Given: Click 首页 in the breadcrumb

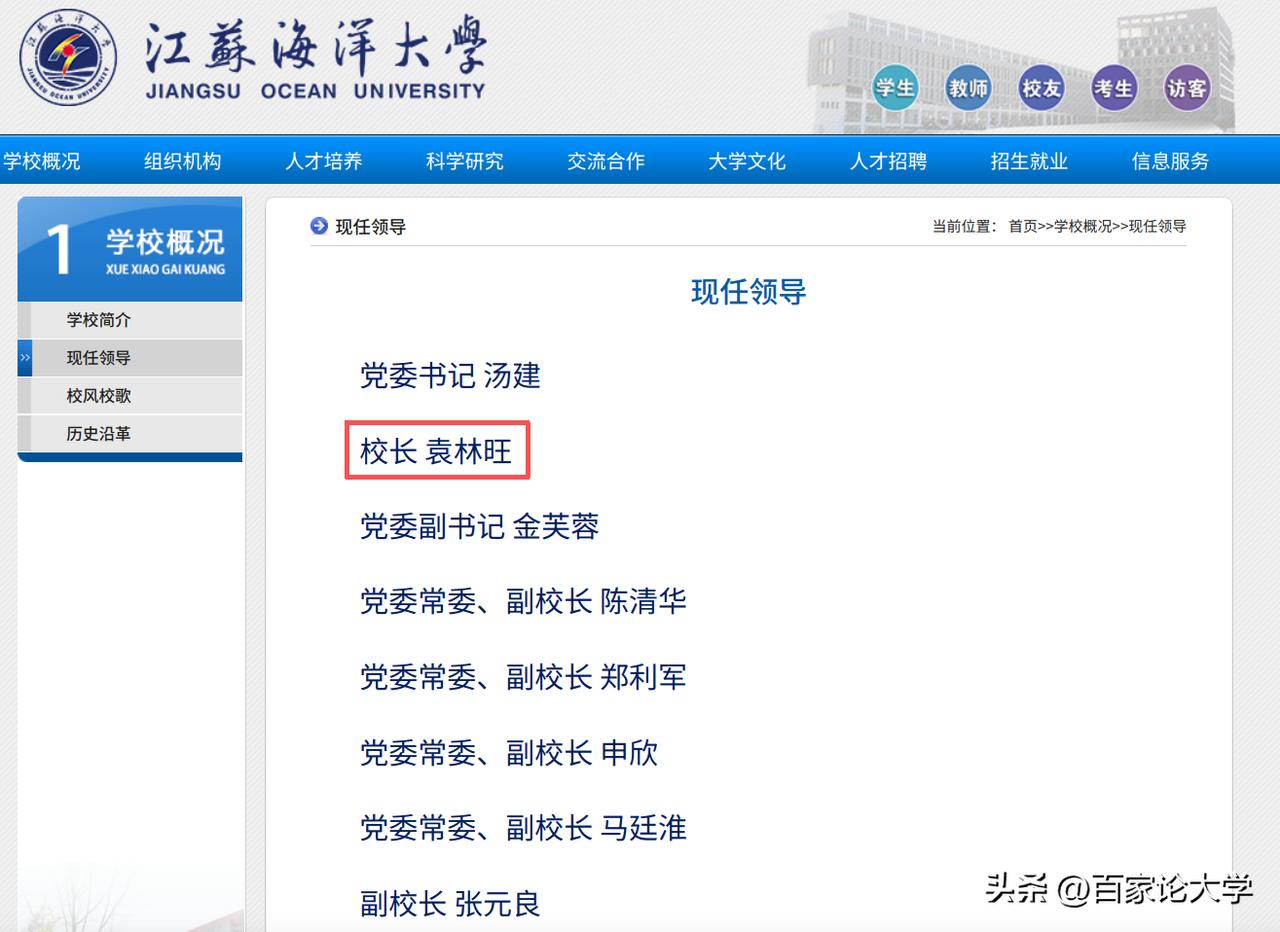Looking at the screenshot, I should 1022,227.
